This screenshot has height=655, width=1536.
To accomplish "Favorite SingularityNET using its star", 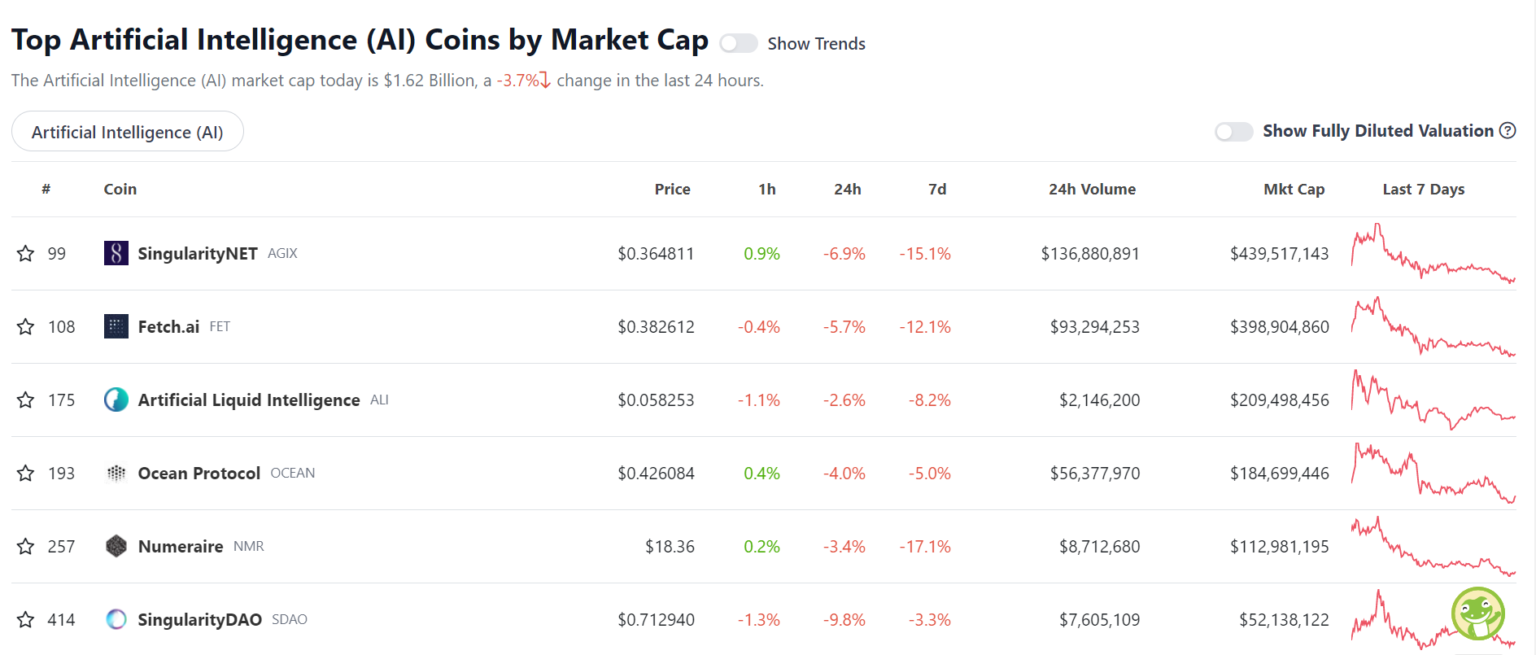I will 25,253.
